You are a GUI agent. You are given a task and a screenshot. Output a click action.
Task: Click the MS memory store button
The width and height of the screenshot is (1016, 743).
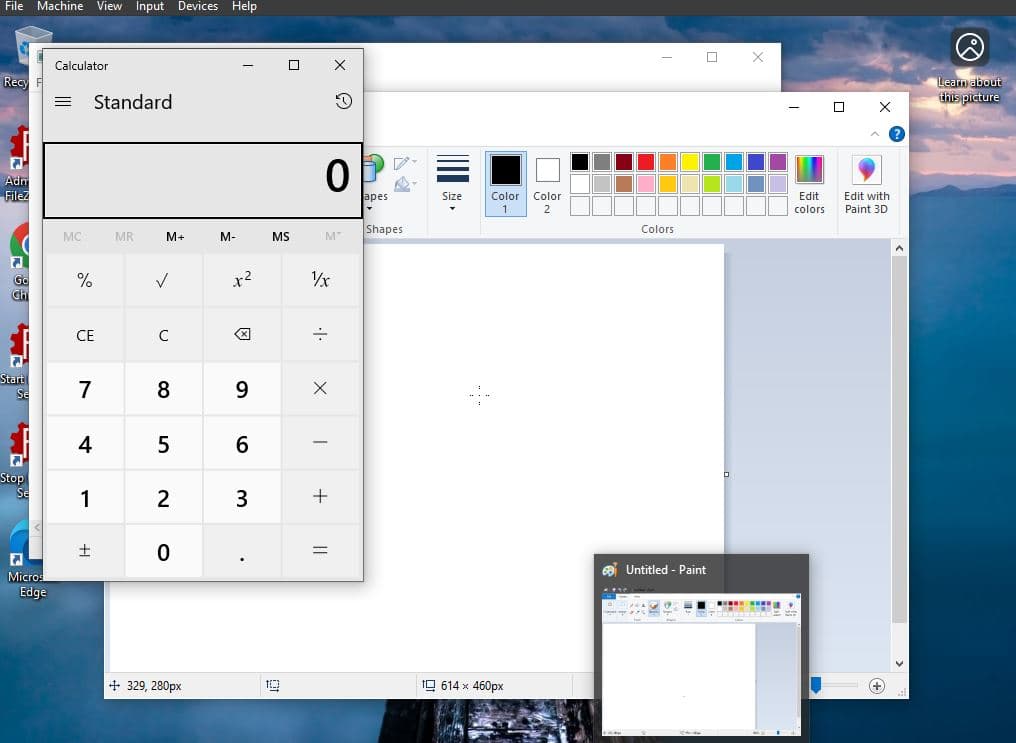pyautogui.click(x=280, y=237)
